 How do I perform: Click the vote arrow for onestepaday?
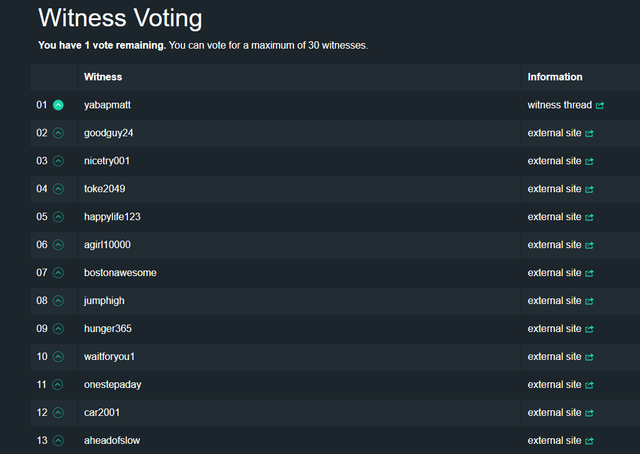pos(58,385)
